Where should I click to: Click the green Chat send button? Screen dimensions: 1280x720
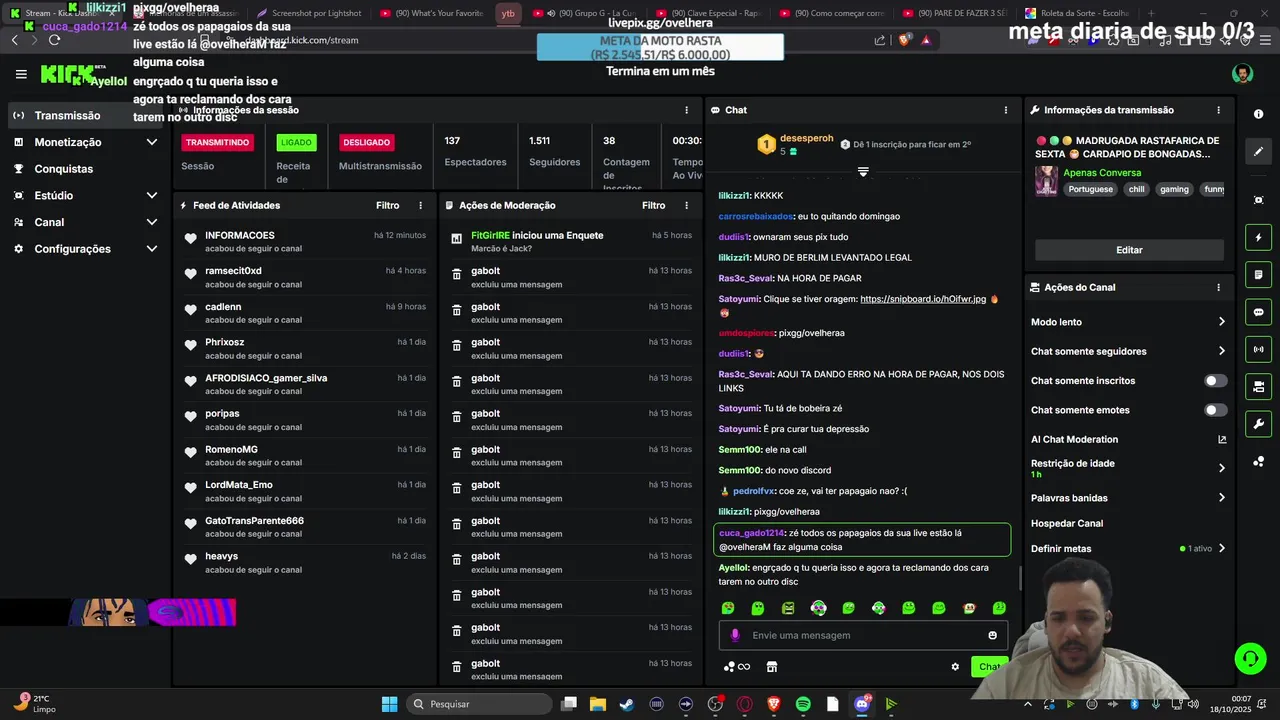(x=988, y=667)
